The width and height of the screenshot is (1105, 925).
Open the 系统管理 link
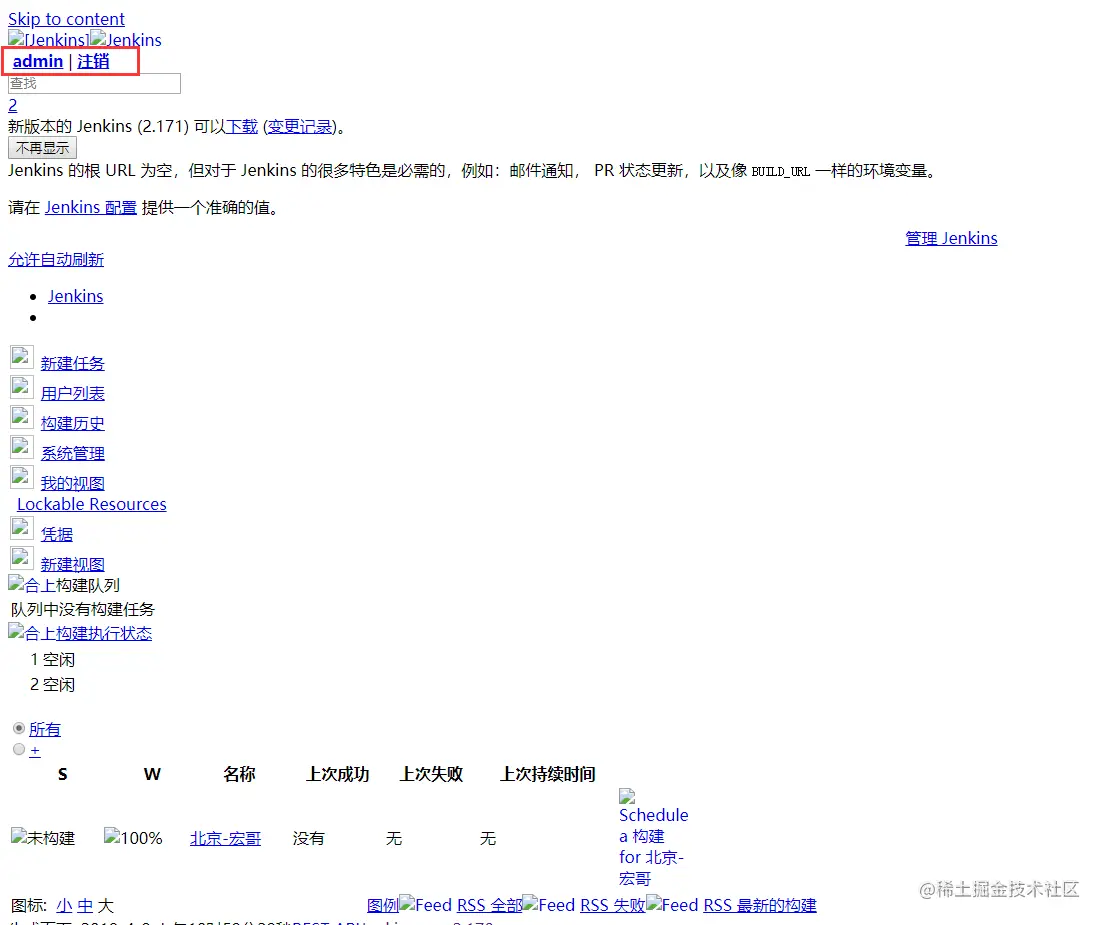pyautogui.click(x=73, y=454)
